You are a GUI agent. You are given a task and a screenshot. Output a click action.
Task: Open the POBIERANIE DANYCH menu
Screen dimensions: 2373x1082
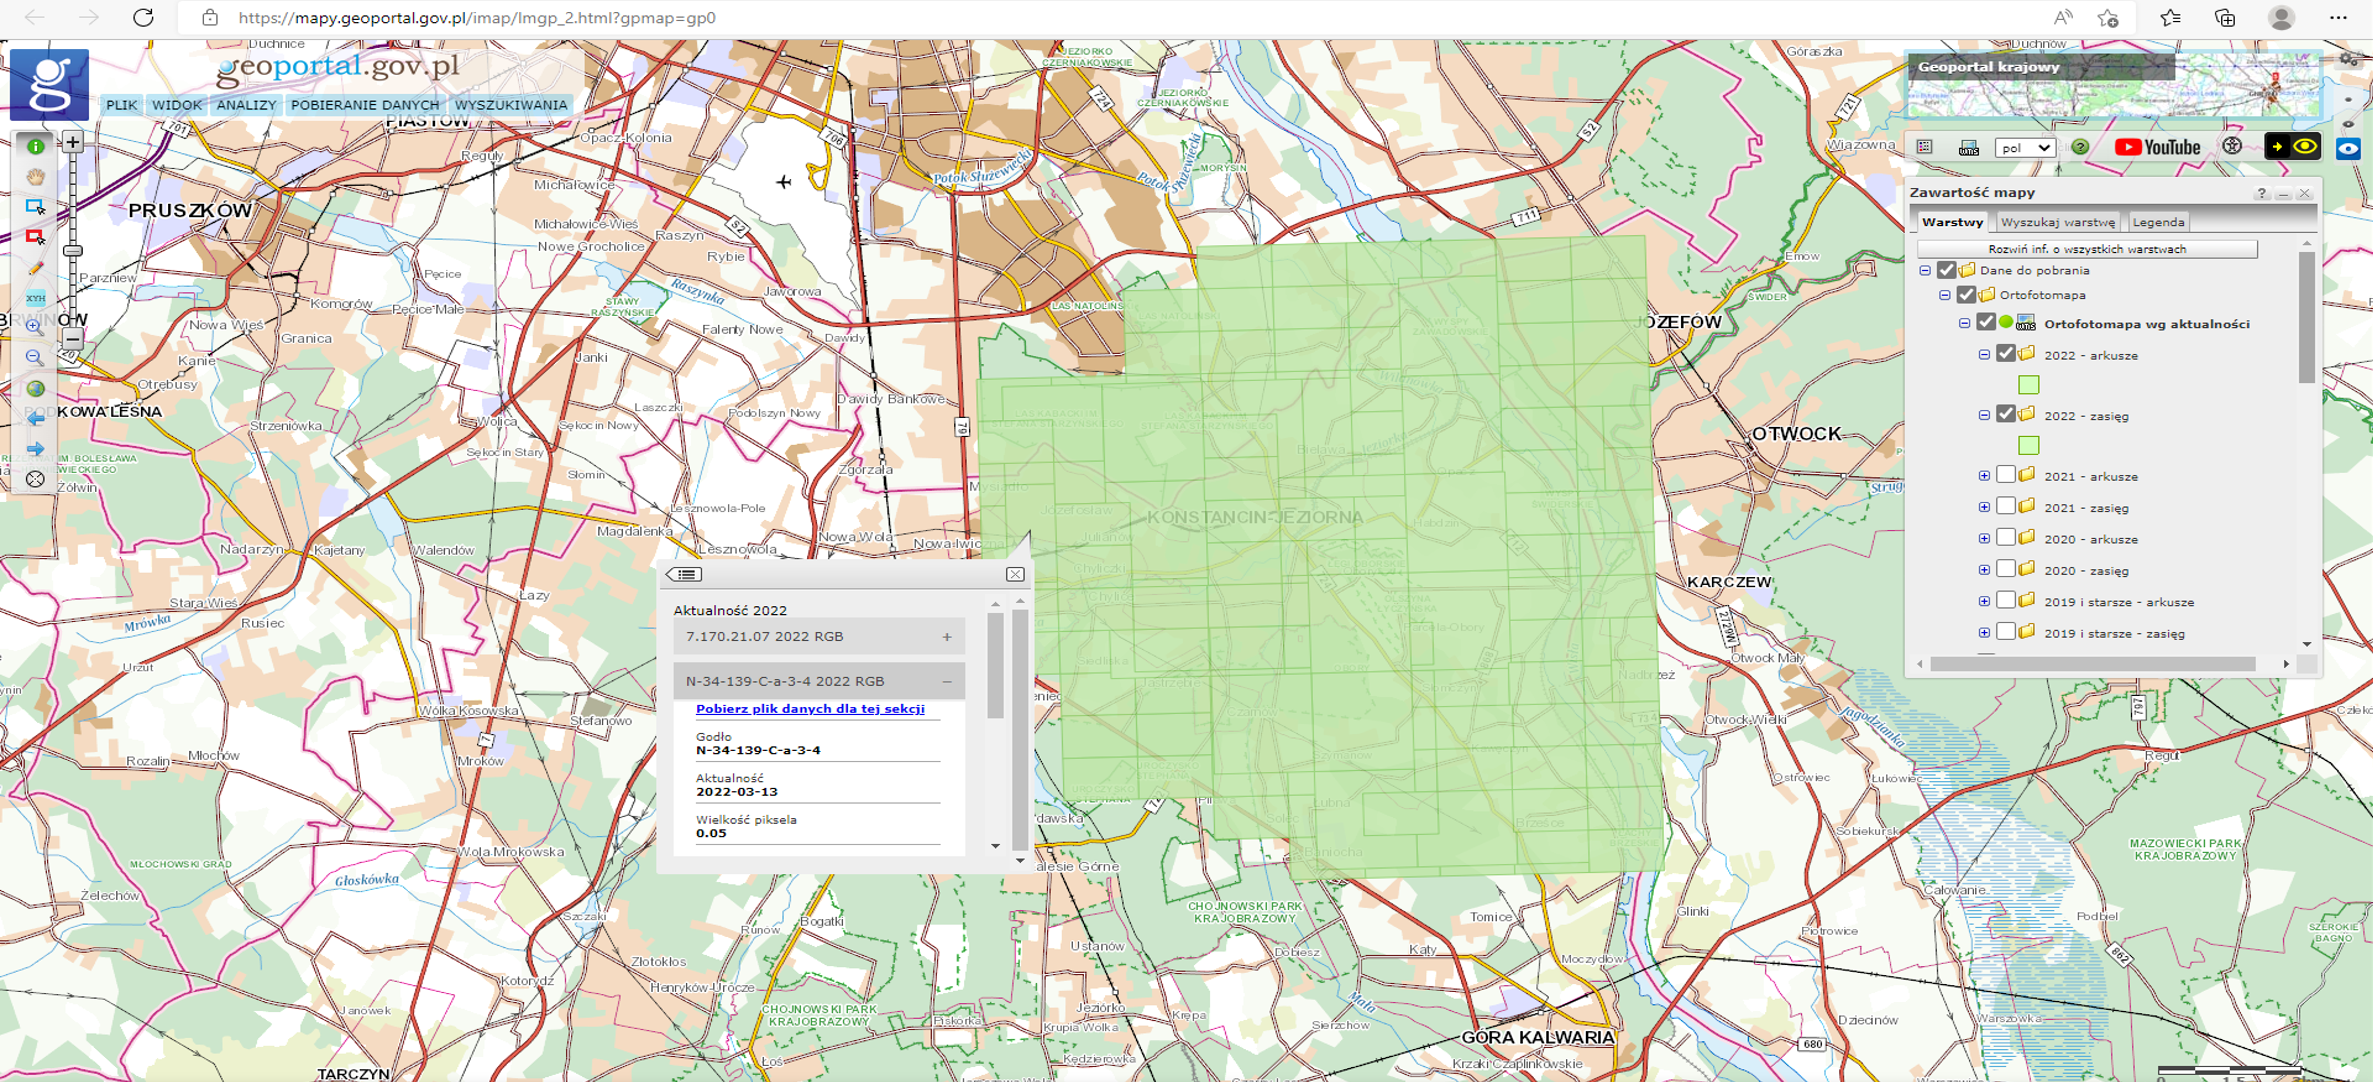[365, 105]
